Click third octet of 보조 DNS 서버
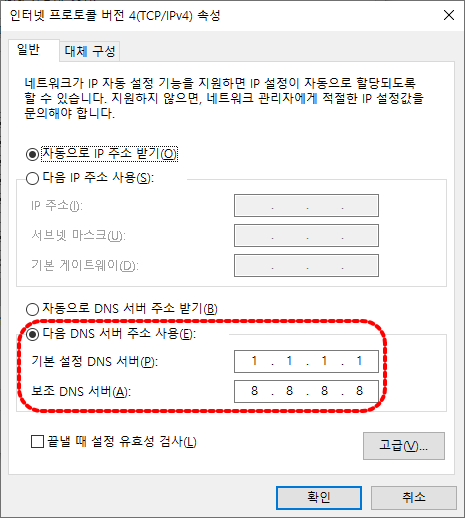 point(324,391)
